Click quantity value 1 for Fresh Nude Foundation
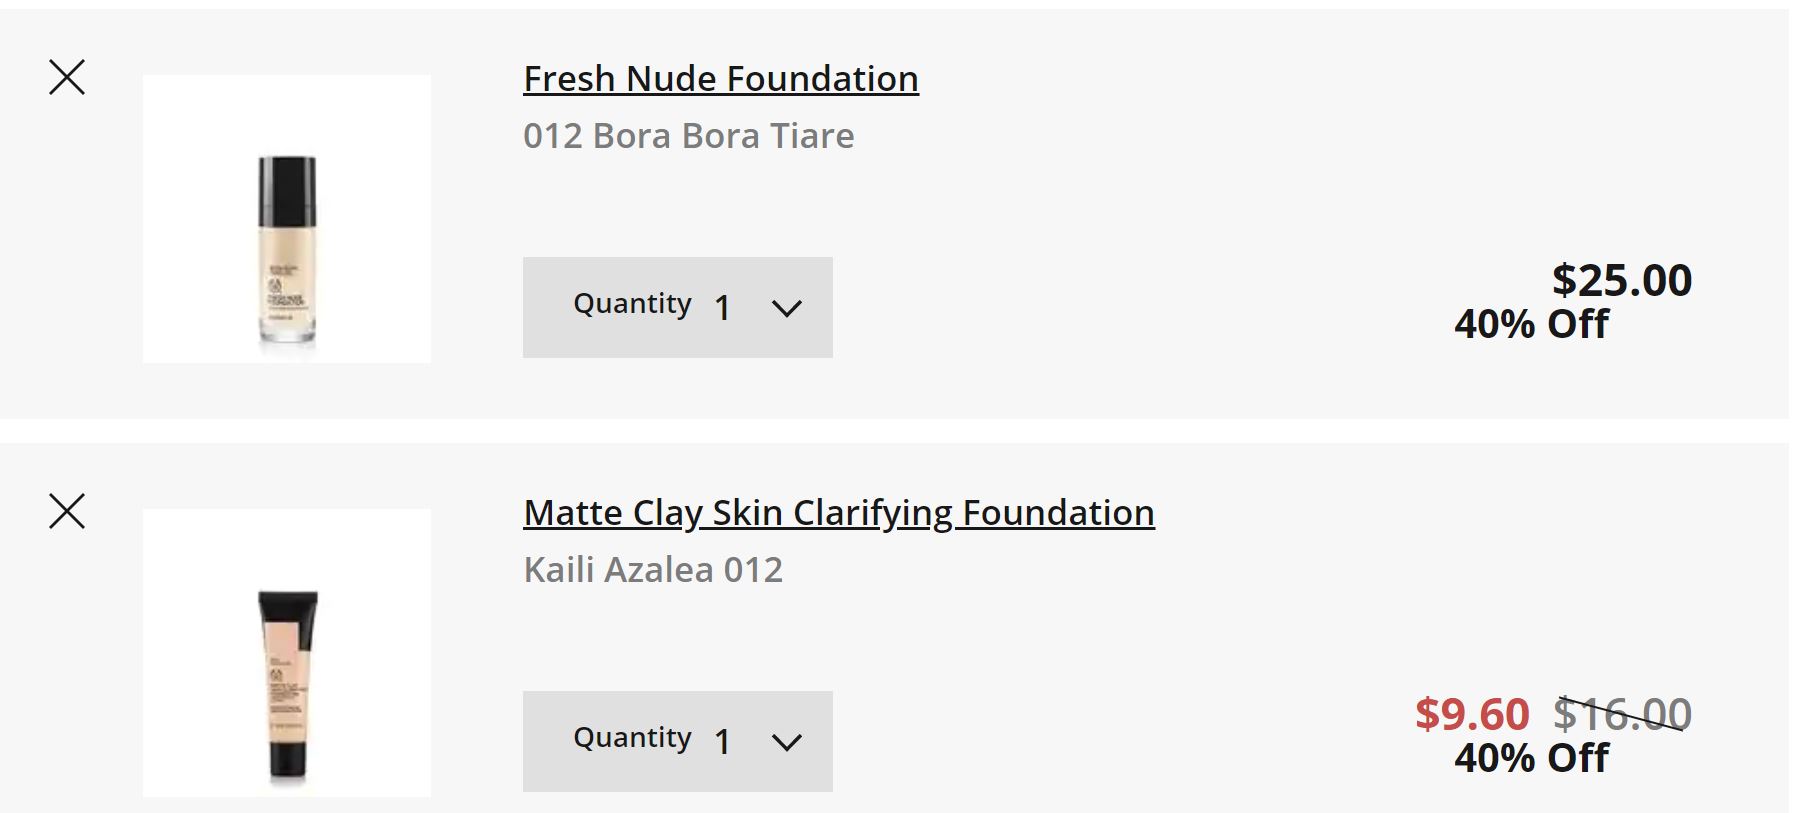Screen dimensions: 1801x813 pos(722,308)
